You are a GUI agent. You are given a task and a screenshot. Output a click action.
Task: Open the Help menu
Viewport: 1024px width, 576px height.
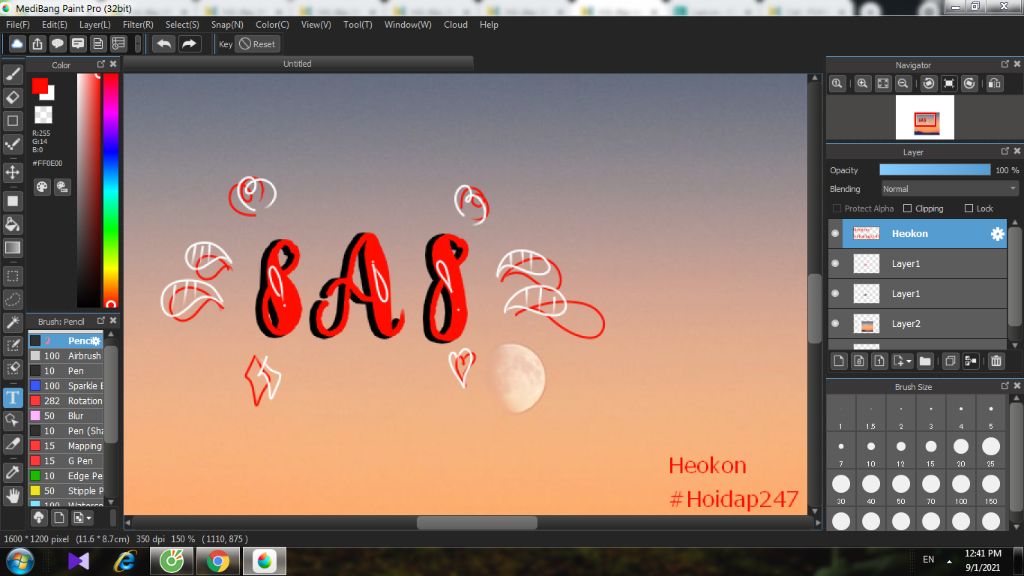(x=488, y=25)
